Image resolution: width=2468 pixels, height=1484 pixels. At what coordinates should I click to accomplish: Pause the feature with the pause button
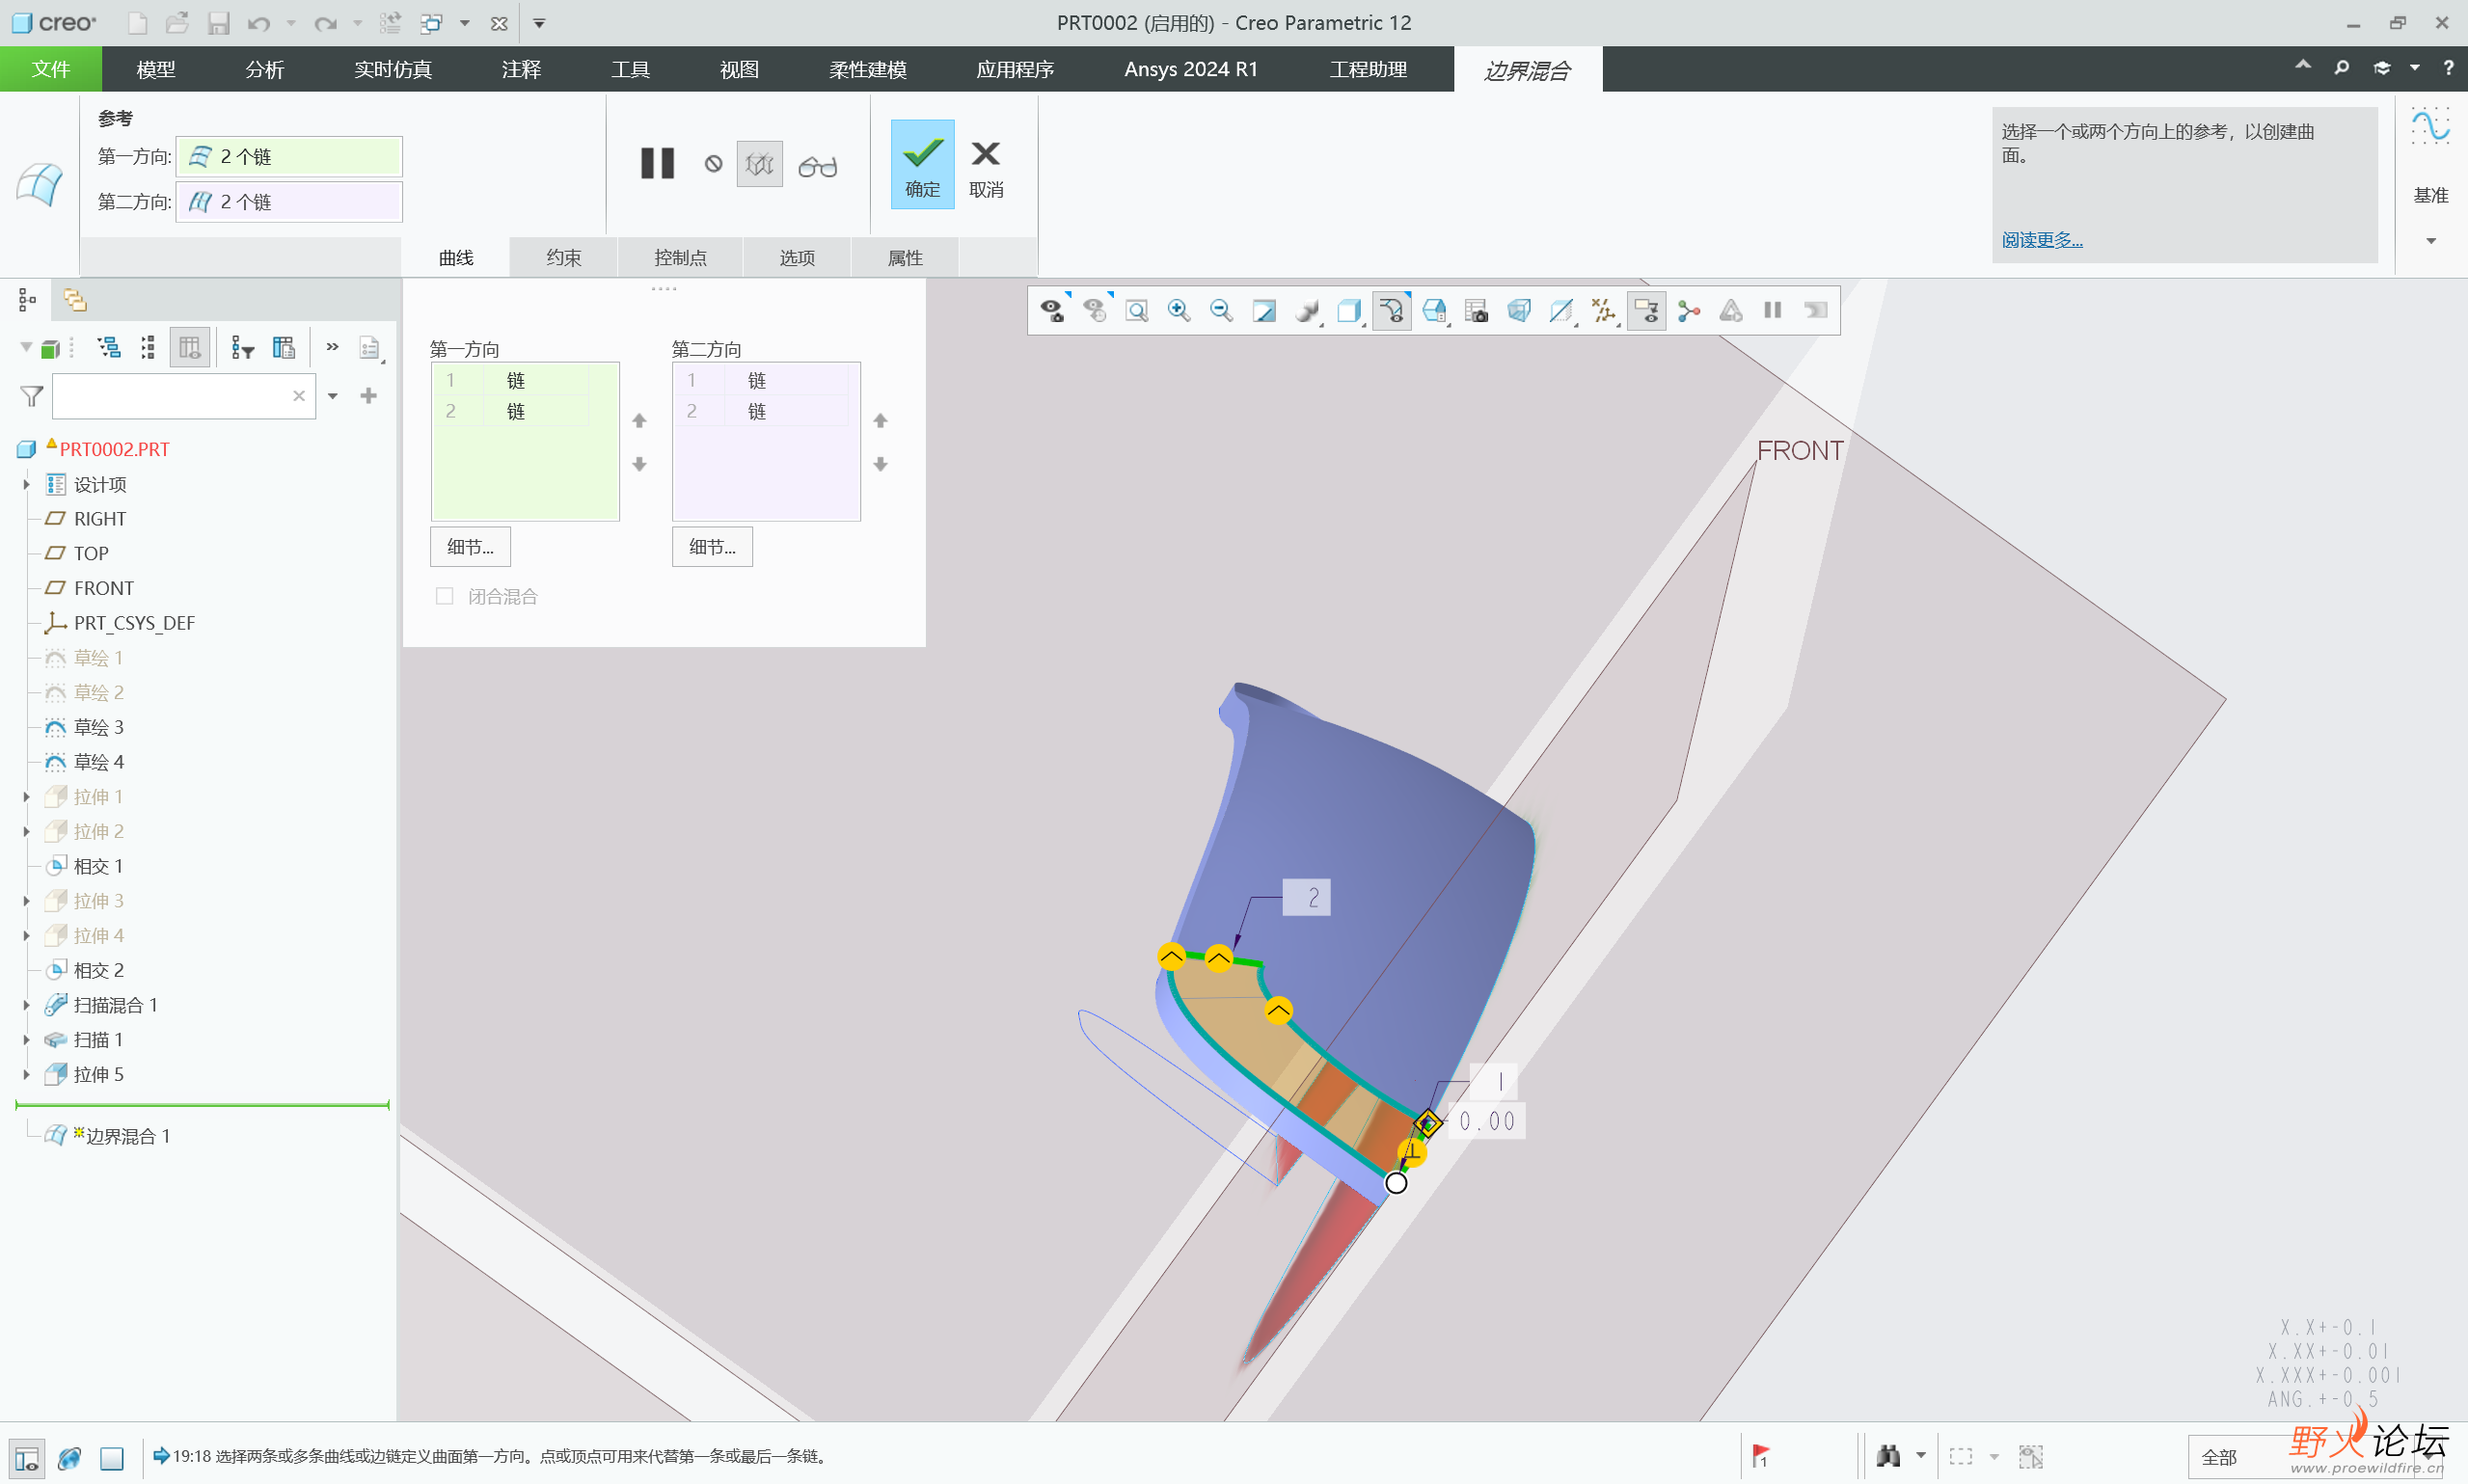[658, 163]
